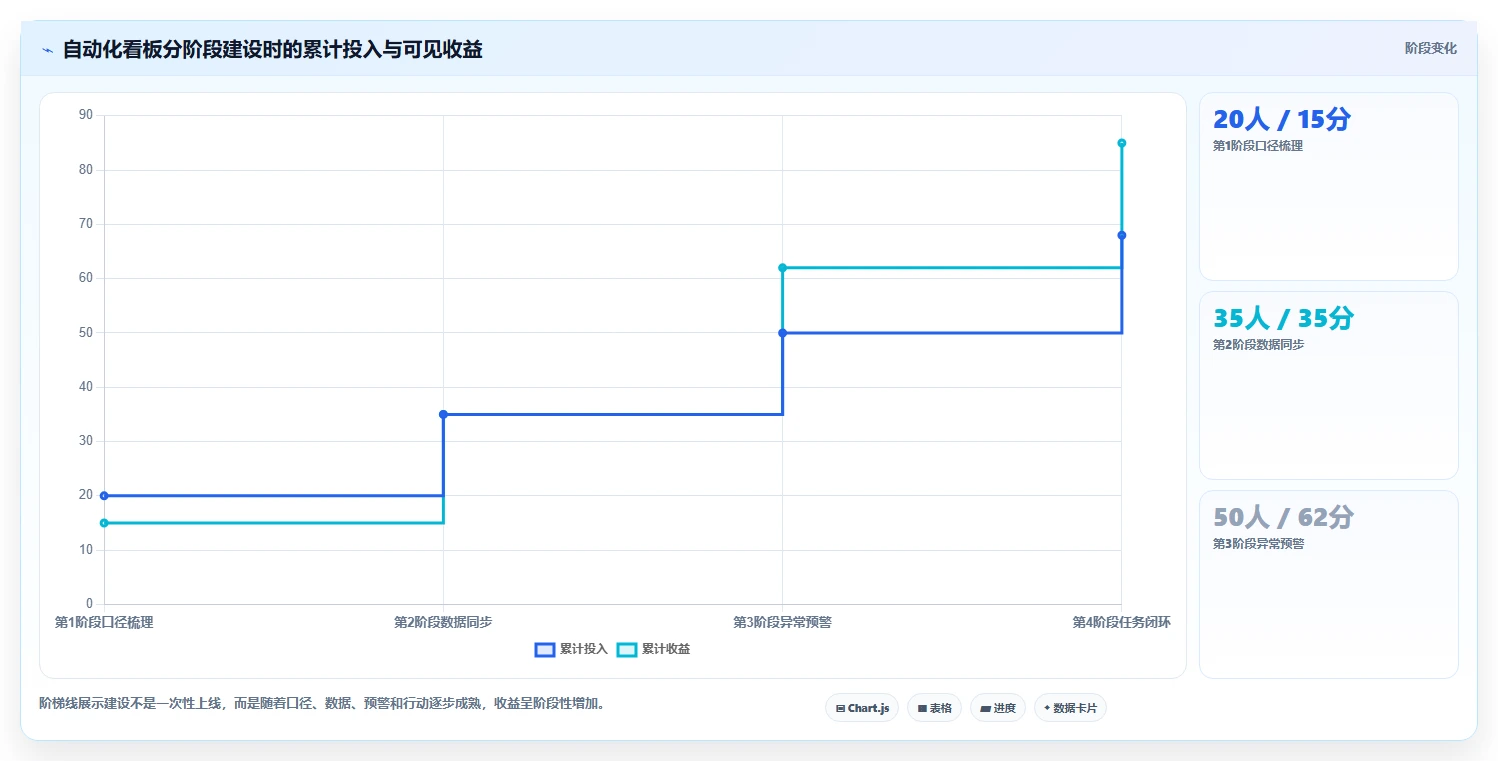The height and width of the screenshot is (761, 1498).
Task: Click the cyan data point at value 15
Action: pyautogui.click(x=104, y=523)
